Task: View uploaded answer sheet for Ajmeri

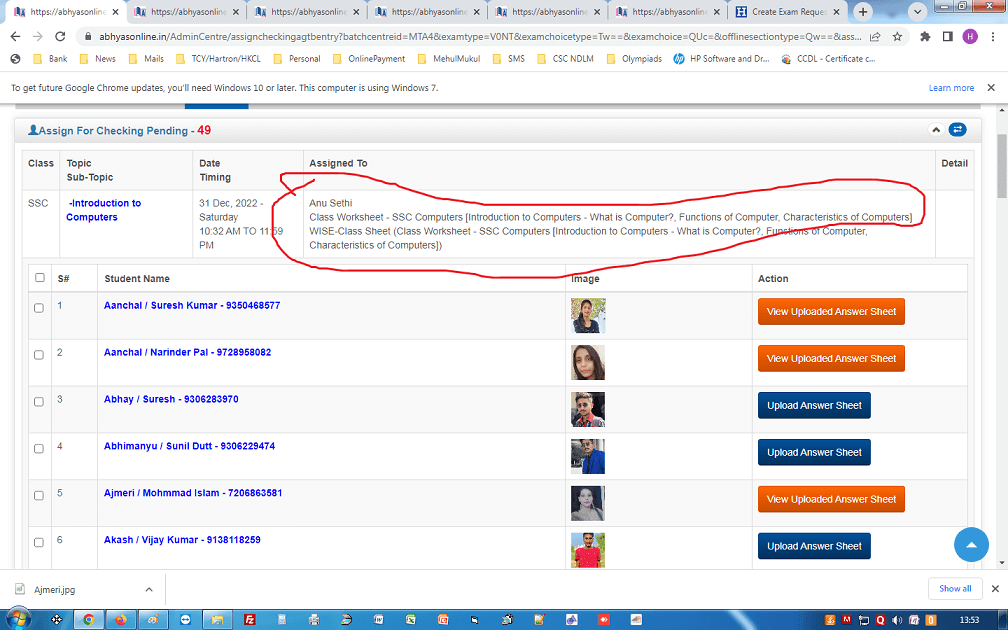Action: [x=831, y=499]
